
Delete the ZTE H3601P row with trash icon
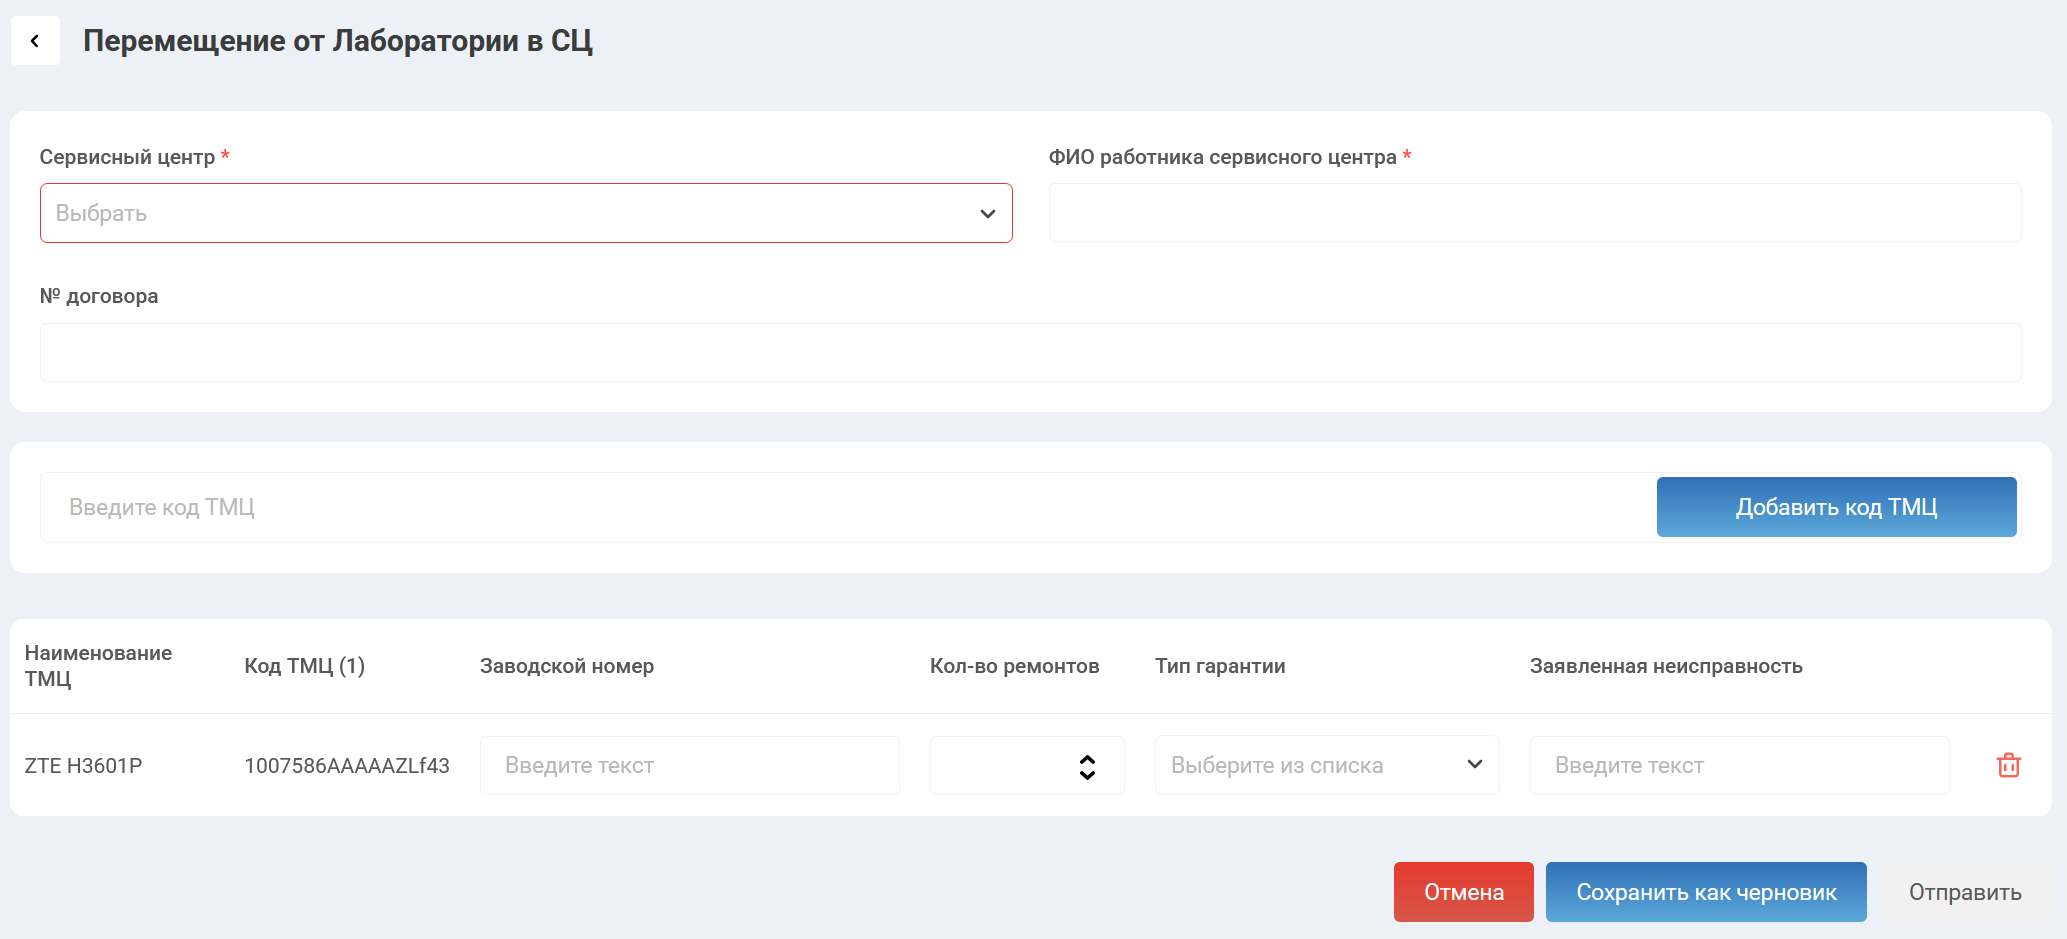(2008, 765)
